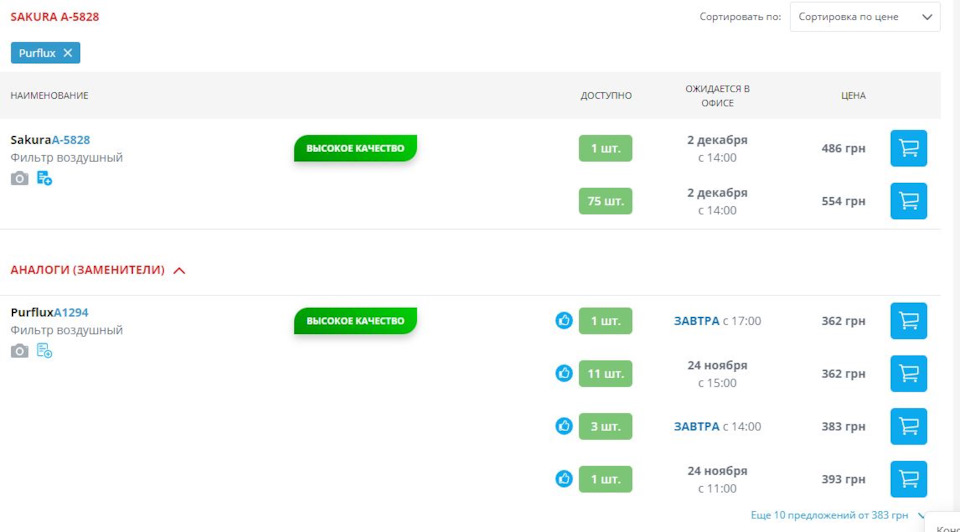Collapse the АНАЛОГИ (ЗАМЕНИТЕЛИ) section
960x532 pixels.
[98, 270]
